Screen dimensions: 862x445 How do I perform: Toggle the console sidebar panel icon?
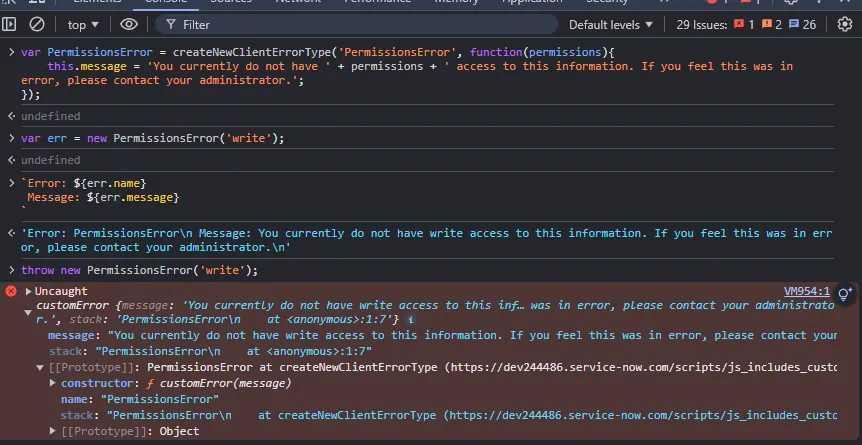click(9, 24)
